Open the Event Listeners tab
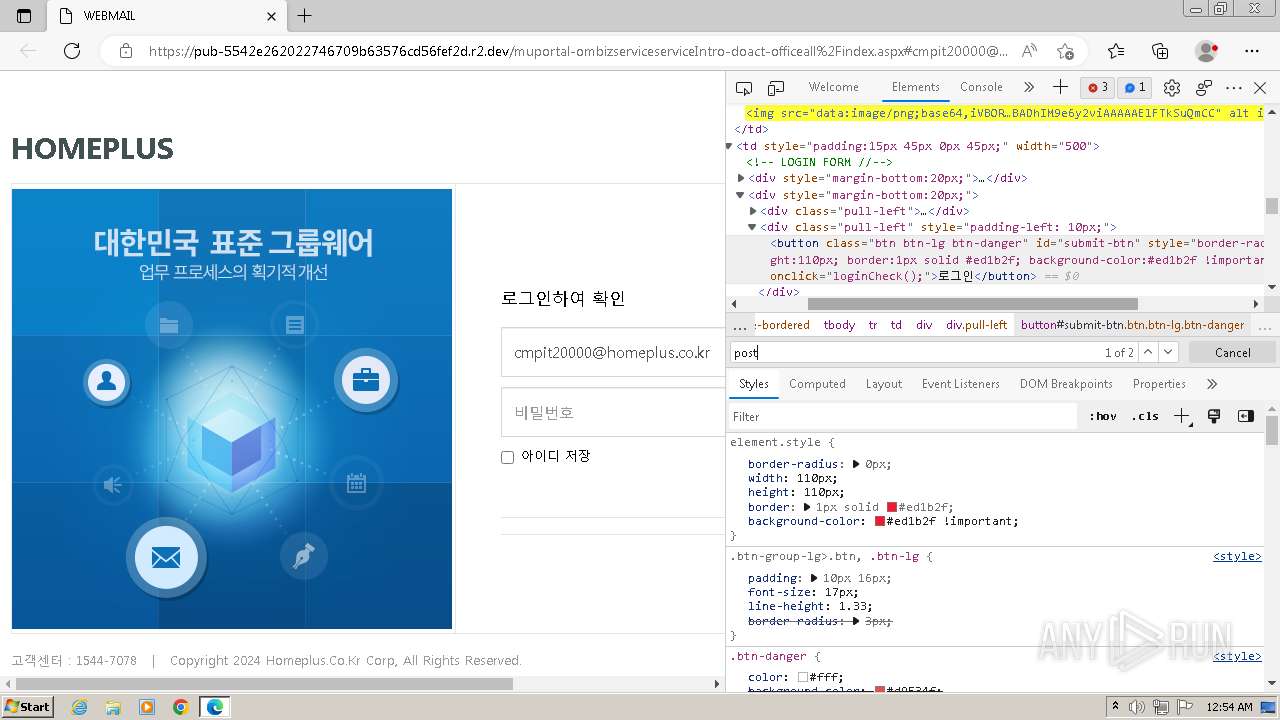 [x=960, y=384]
